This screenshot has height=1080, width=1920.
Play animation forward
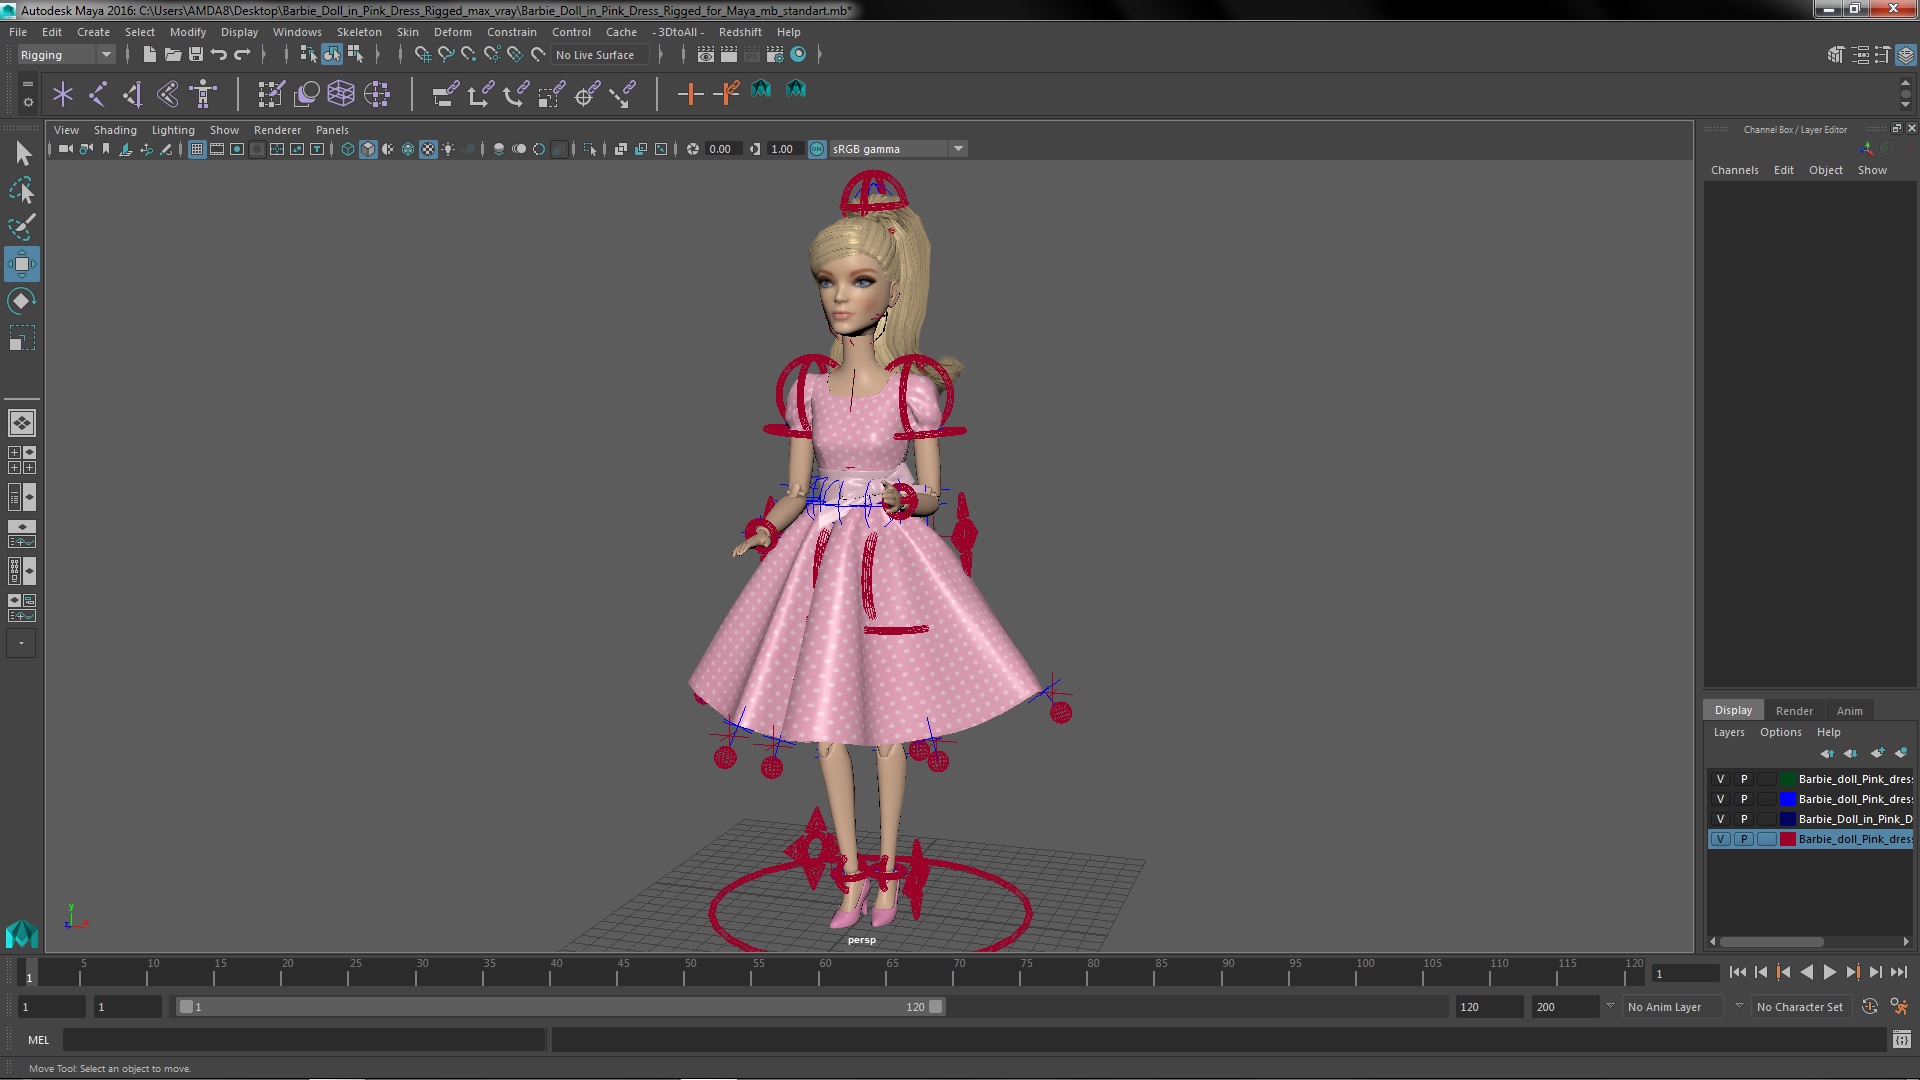coord(1829,972)
